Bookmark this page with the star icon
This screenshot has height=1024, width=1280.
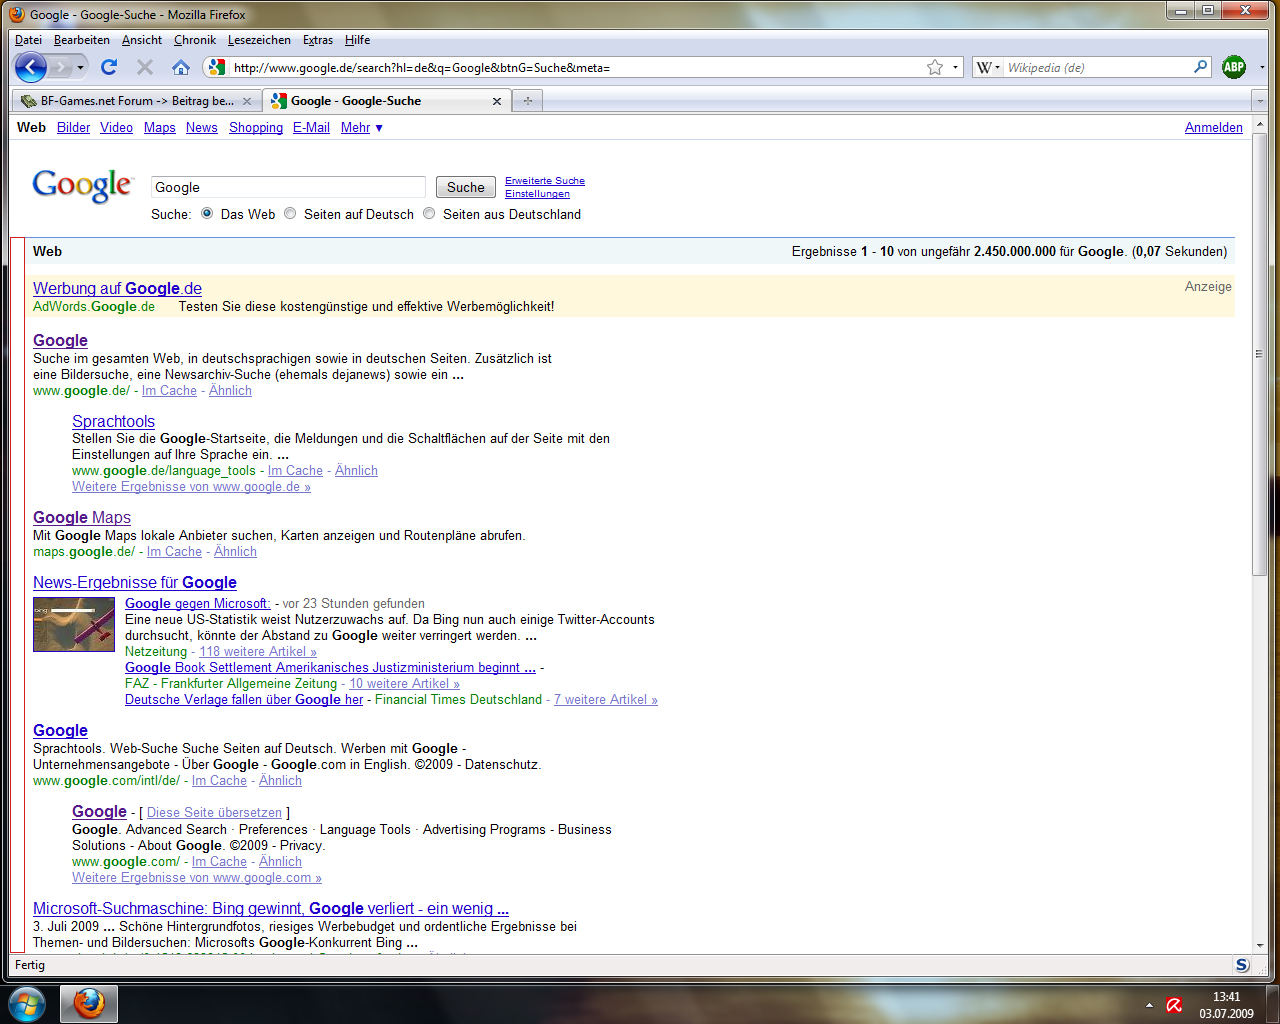coord(935,67)
